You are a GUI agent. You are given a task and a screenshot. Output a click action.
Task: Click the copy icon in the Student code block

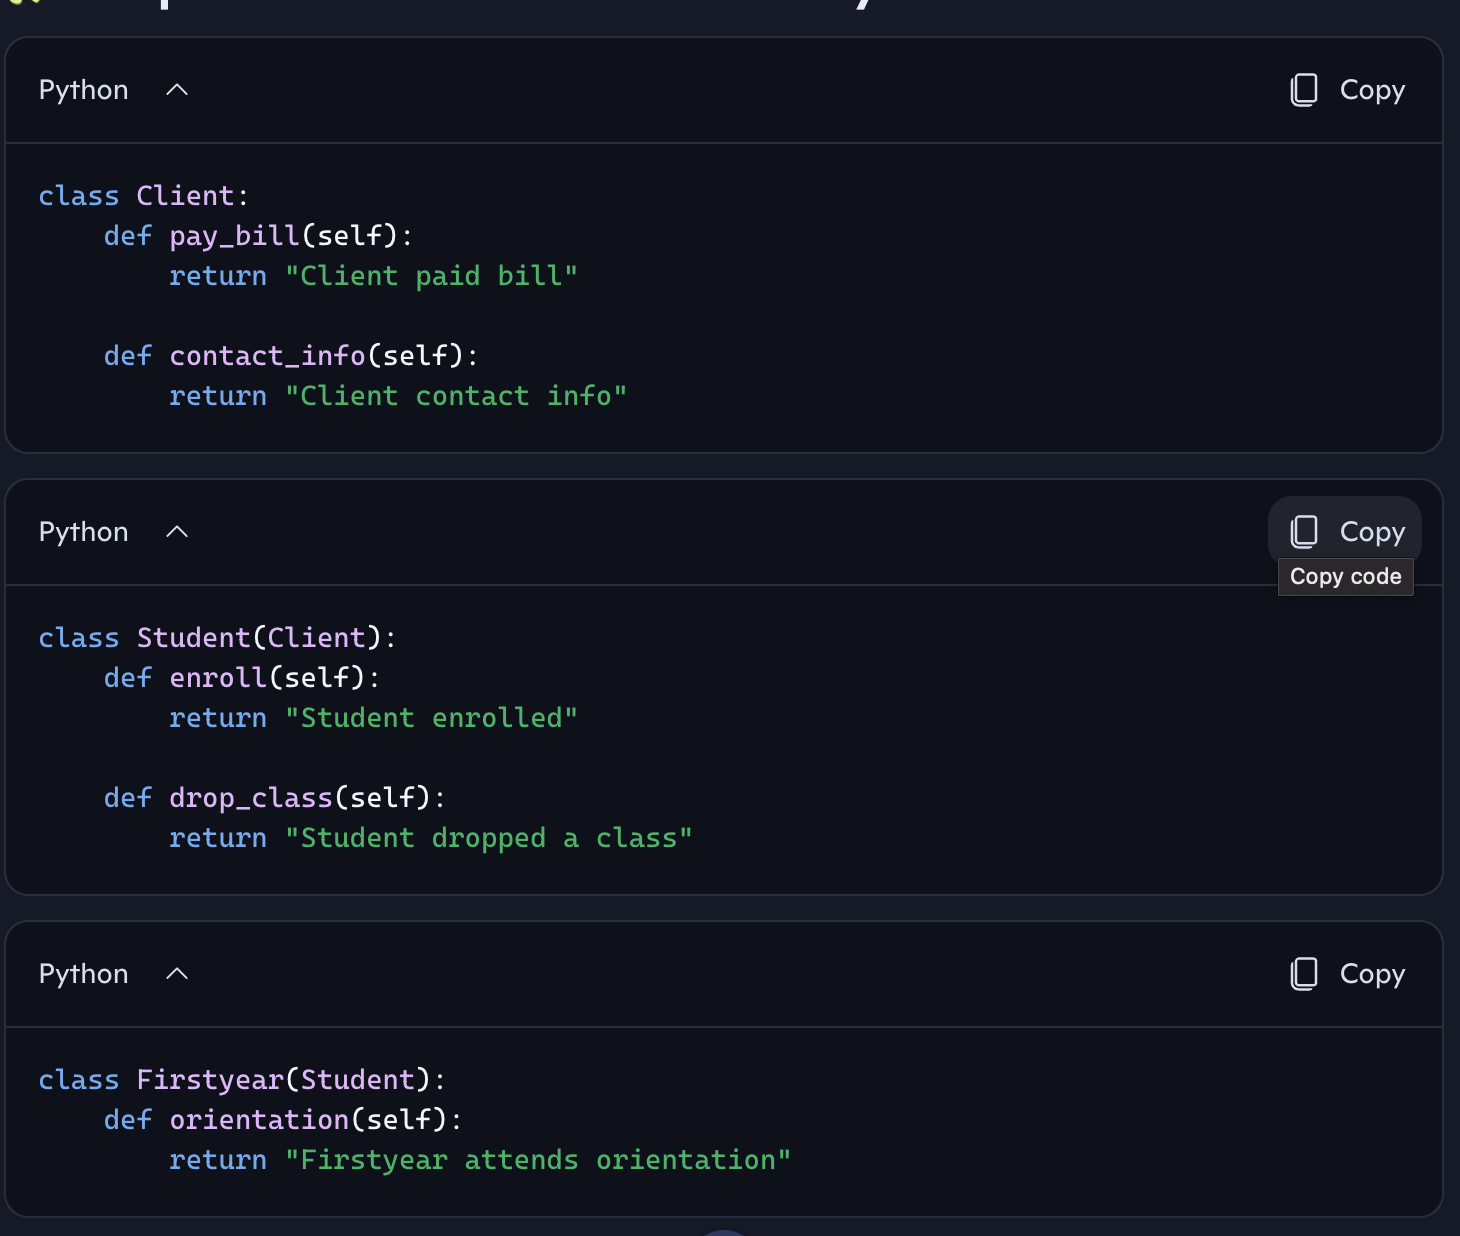pos(1304,532)
